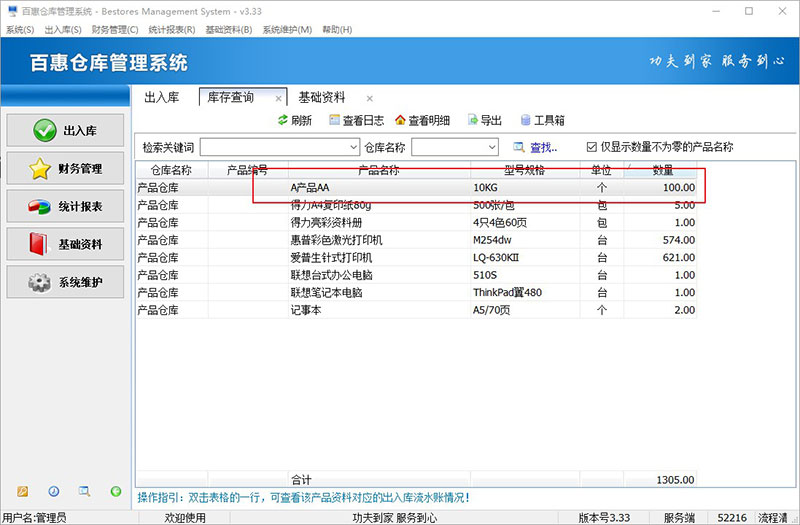Click the 查看明细 toolbar label
800x525 pixels.
pos(429,120)
